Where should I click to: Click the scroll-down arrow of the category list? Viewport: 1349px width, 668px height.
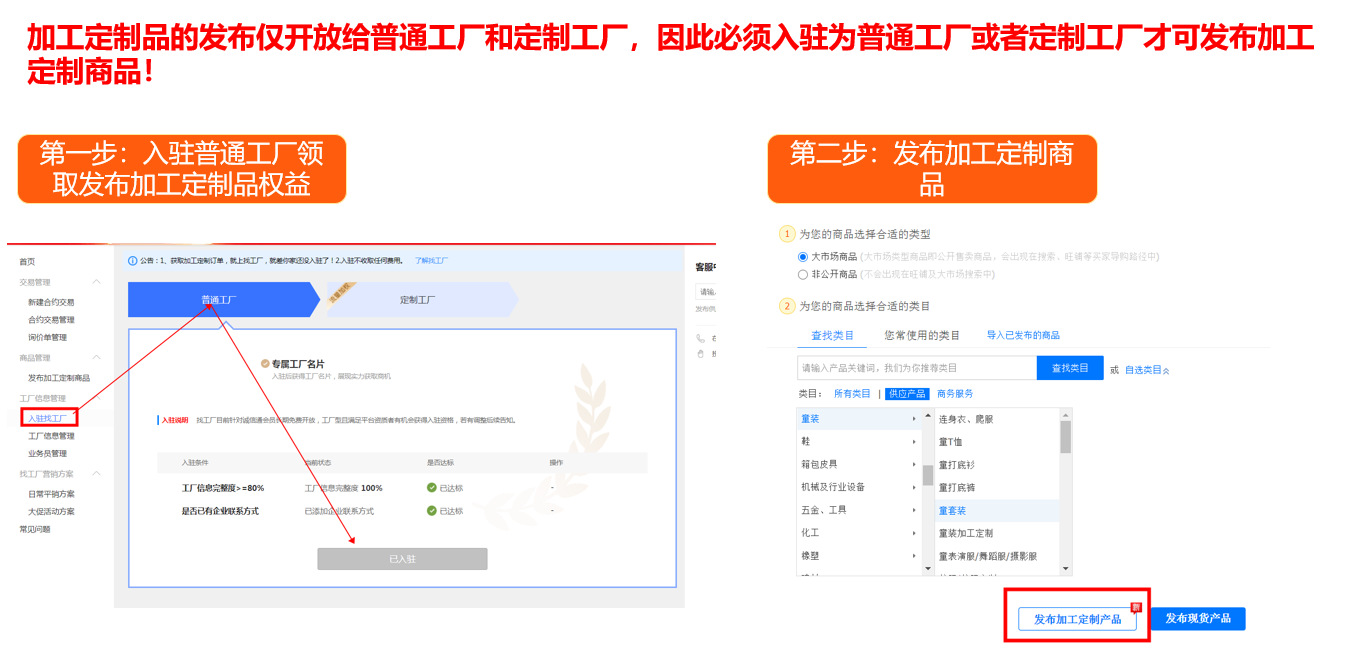coord(927,568)
